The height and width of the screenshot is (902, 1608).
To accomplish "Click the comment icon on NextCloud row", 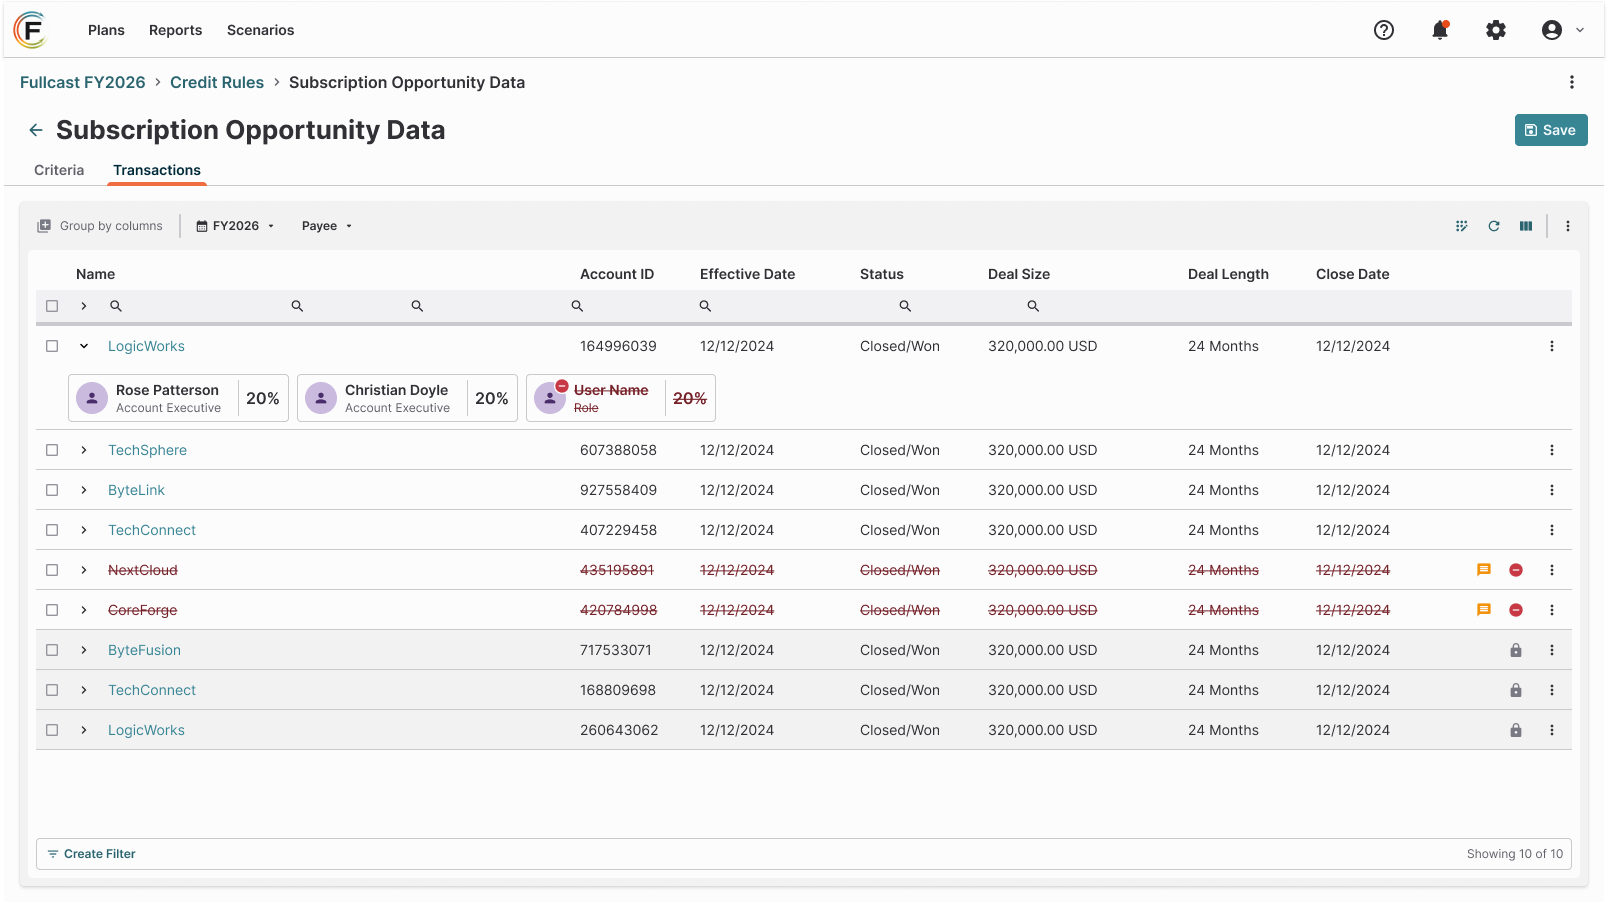I will tap(1484, 570).
